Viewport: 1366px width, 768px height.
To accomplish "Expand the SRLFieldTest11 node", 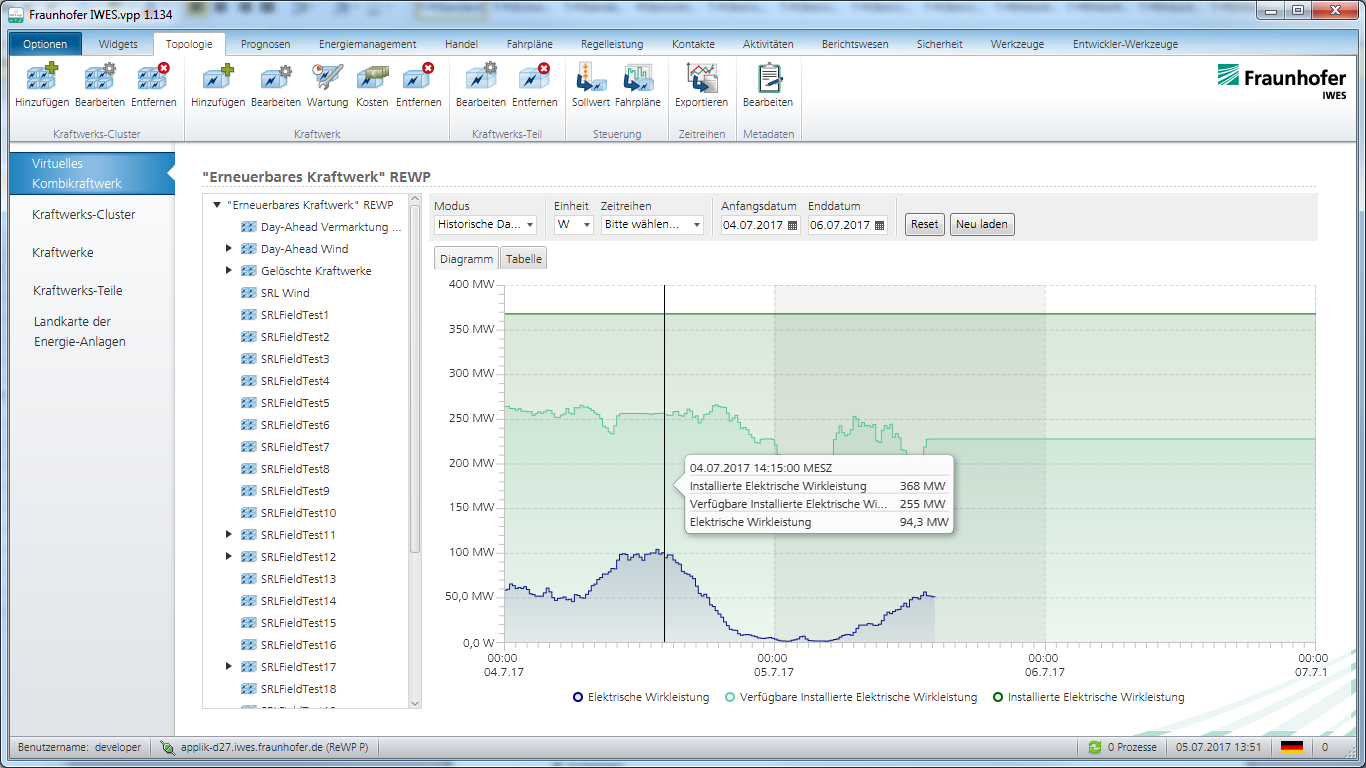I will coord(229,535).
